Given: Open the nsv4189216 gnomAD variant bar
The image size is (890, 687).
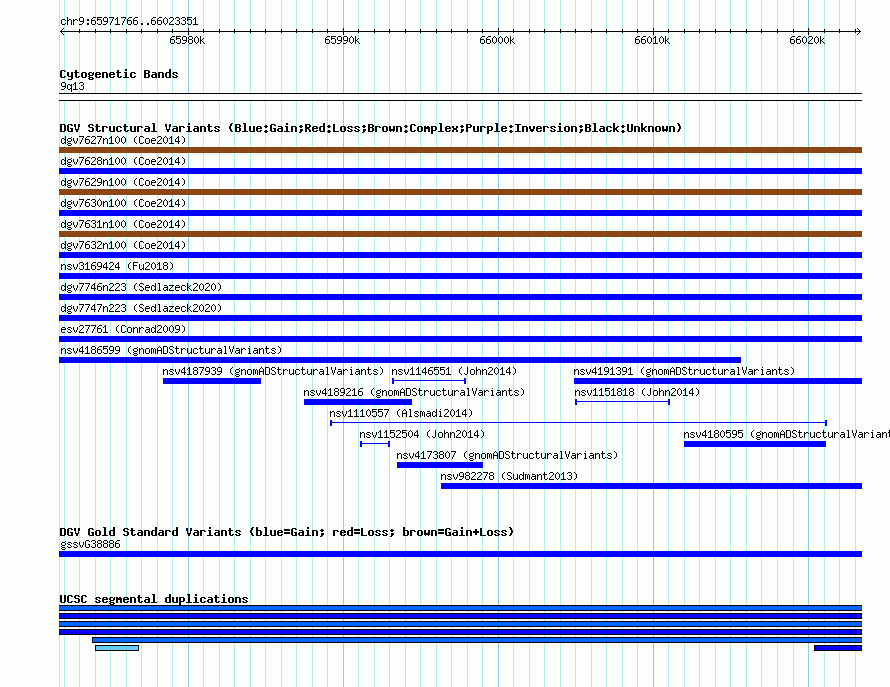Looking at the screenshot, I should 358,402.
